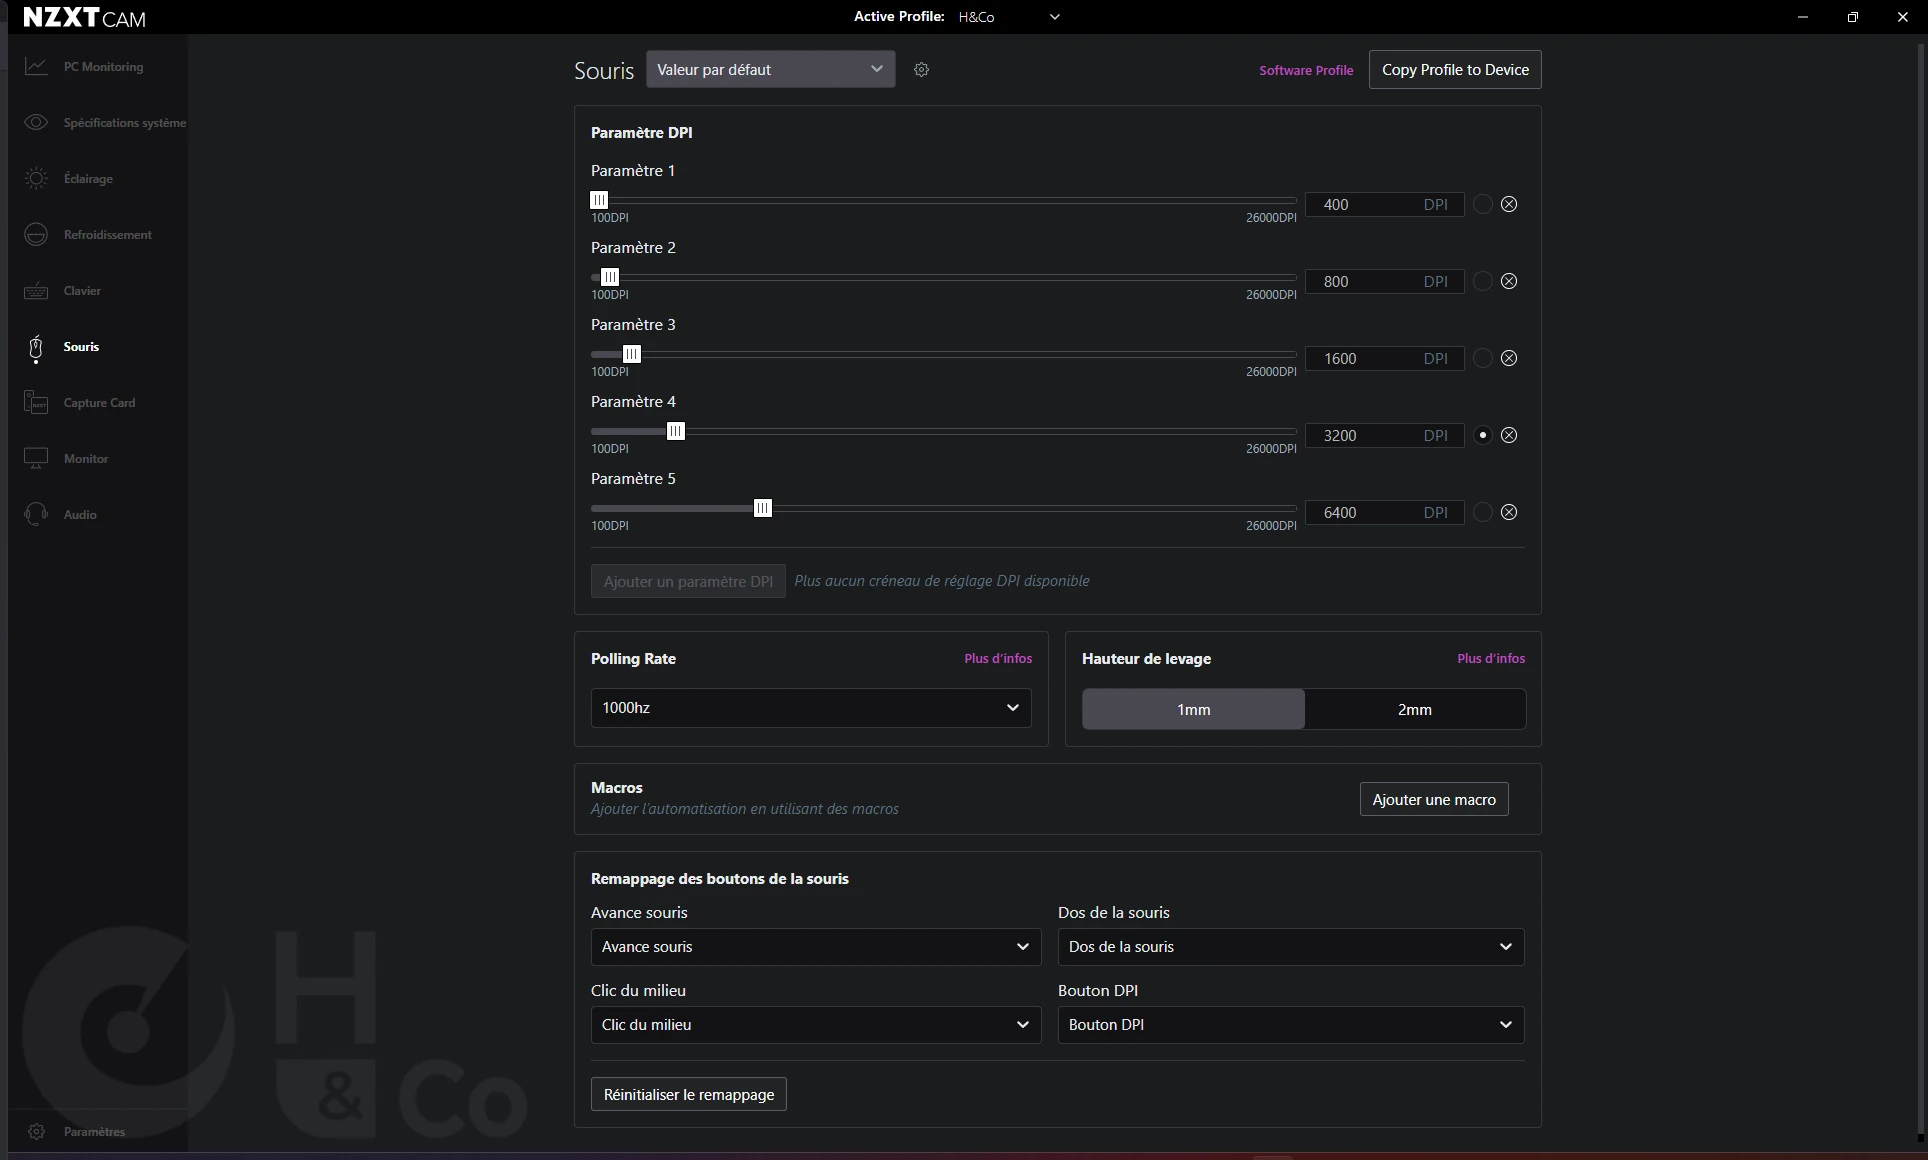
Task: Click the Souris mouse icon
Action: 36,347
